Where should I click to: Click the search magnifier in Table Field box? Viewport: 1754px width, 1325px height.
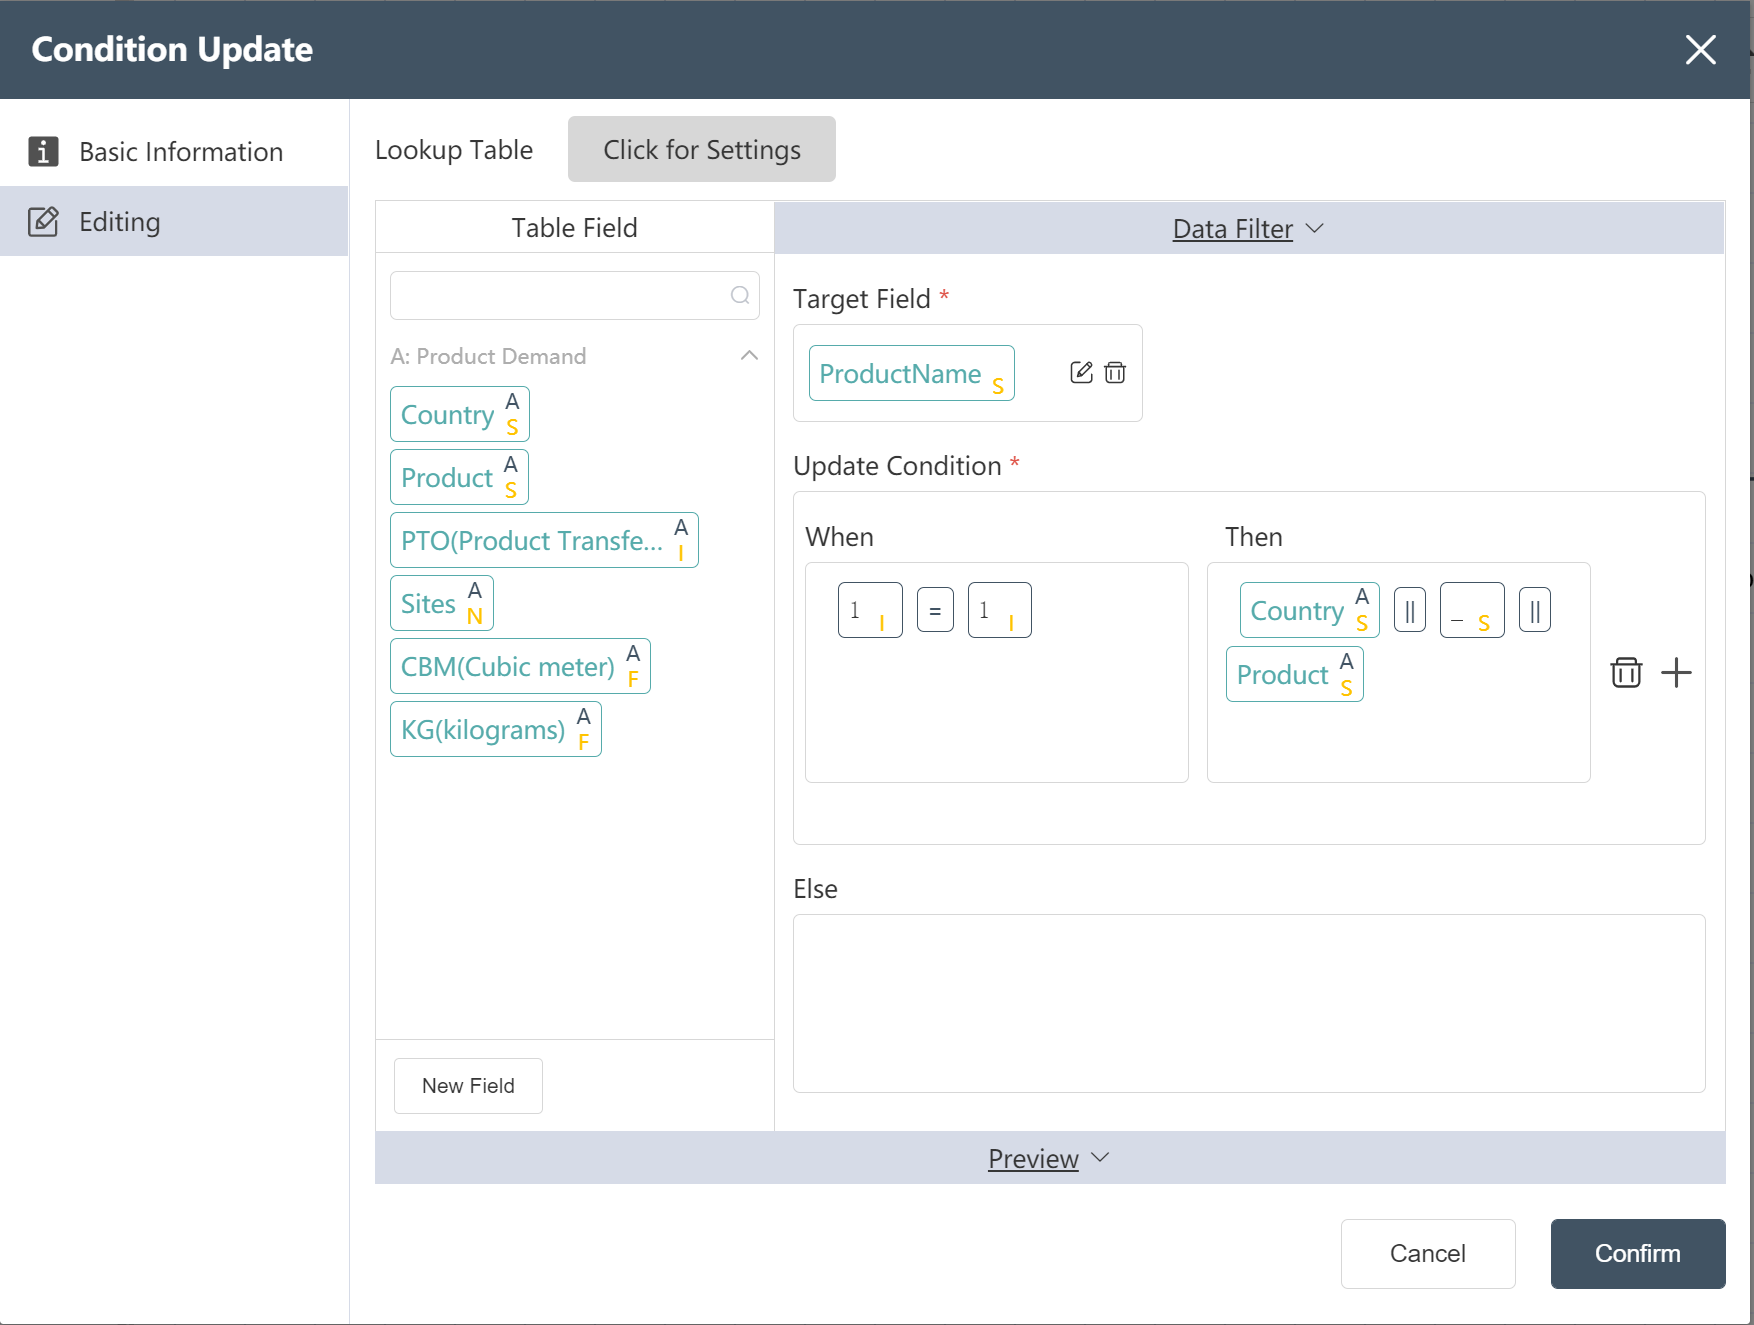(x=740, y=295)
